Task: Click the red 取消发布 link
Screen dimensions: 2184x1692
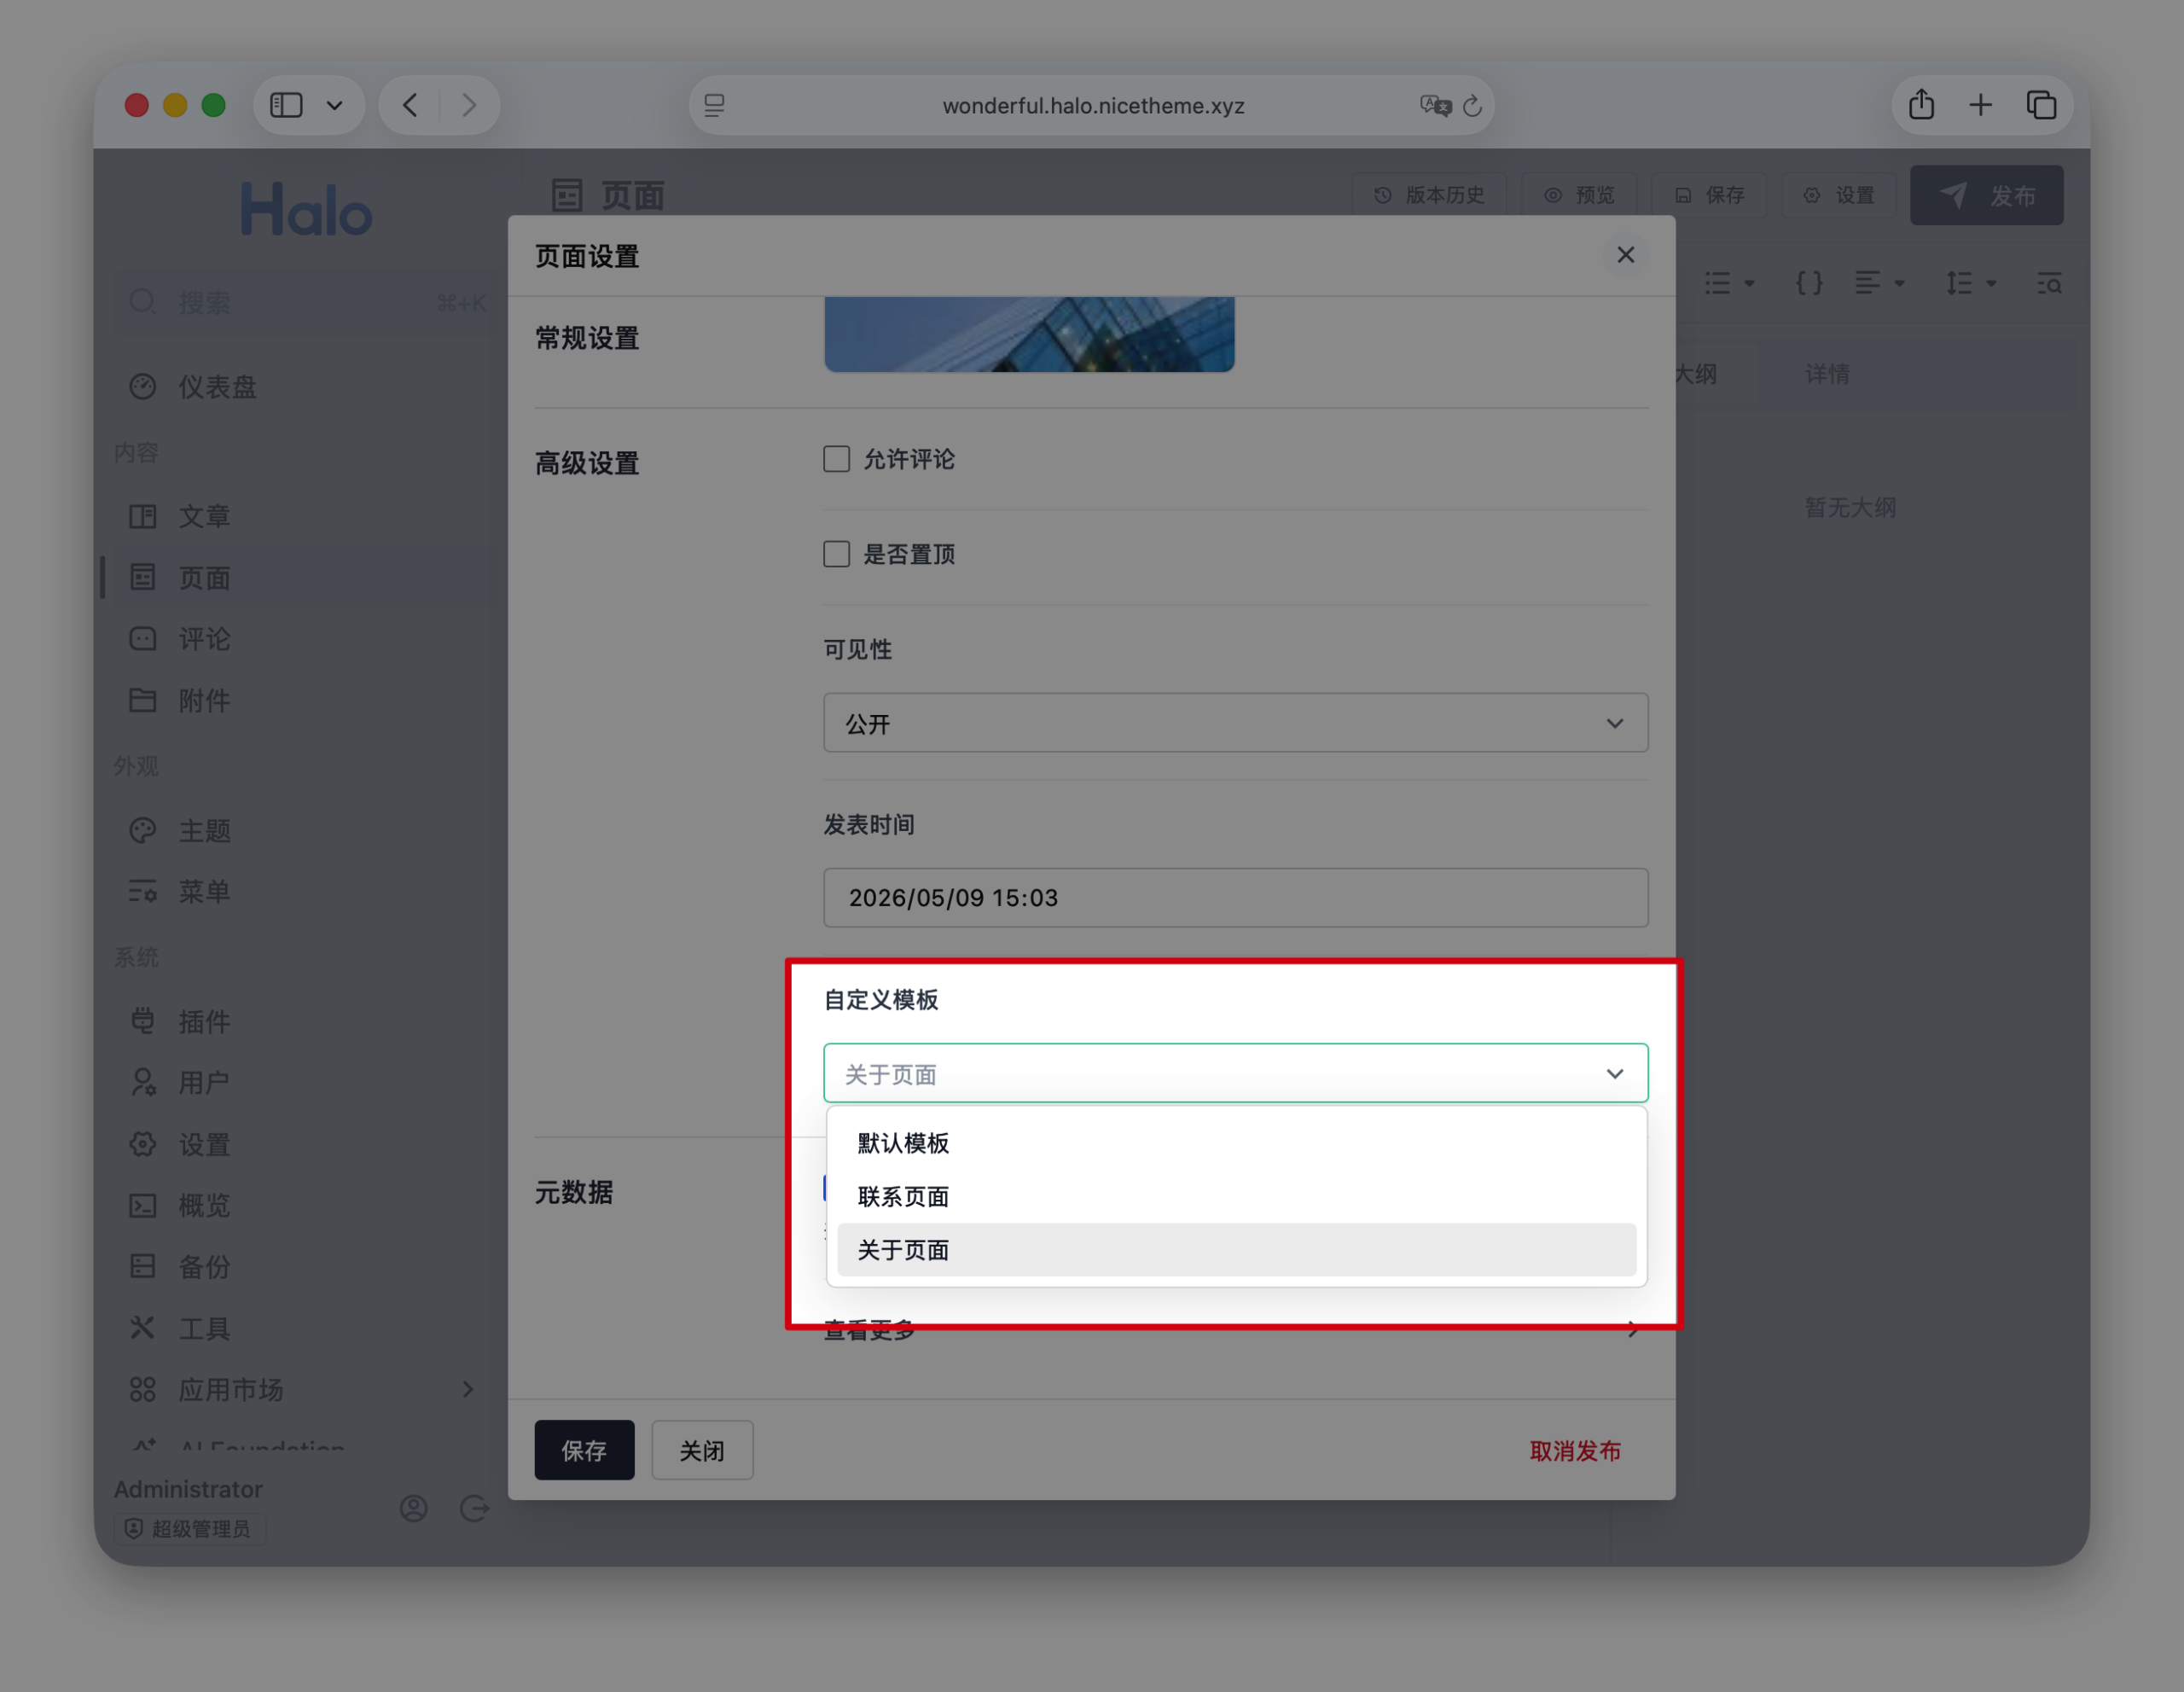Action: (x=1575, y=1451)
